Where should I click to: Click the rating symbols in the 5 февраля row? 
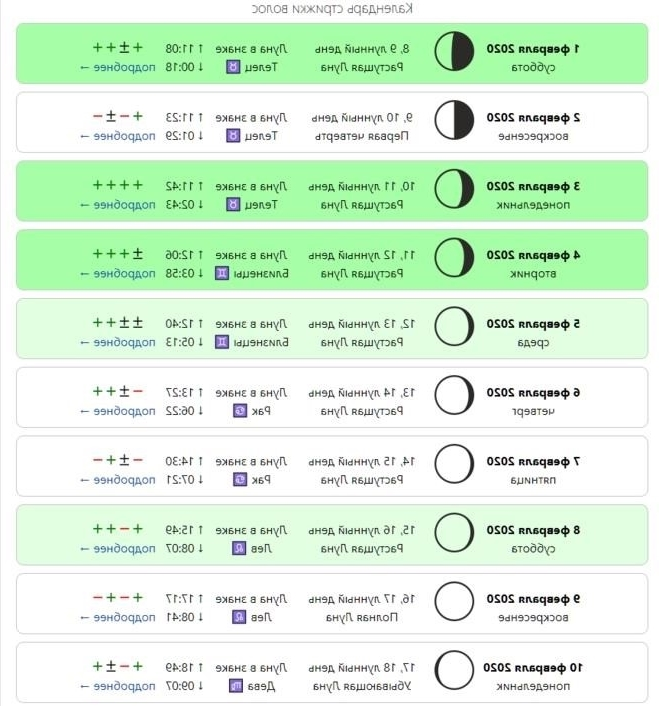(x=117, y=323)
